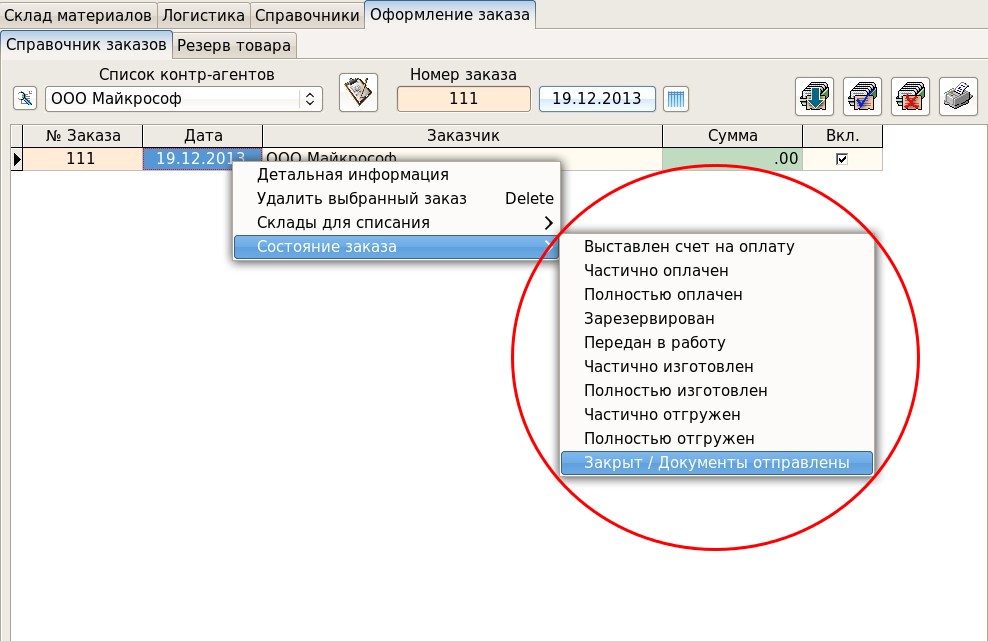Click the sum cell showing .00

pyautogui.click(x=732, y=159)
